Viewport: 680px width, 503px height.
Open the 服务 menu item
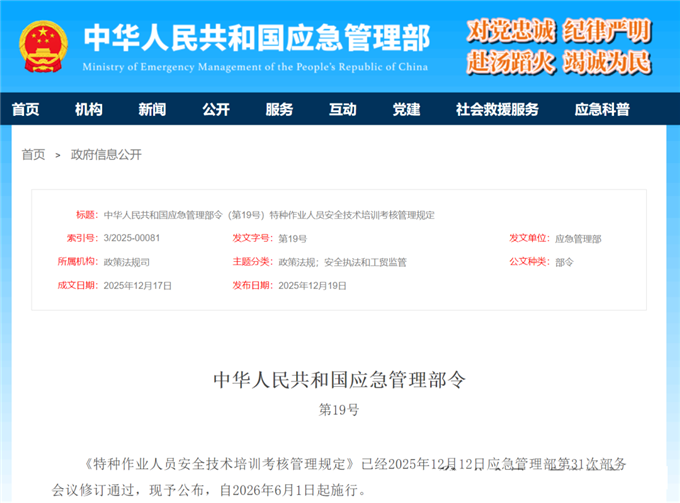[x=279, y=110]
